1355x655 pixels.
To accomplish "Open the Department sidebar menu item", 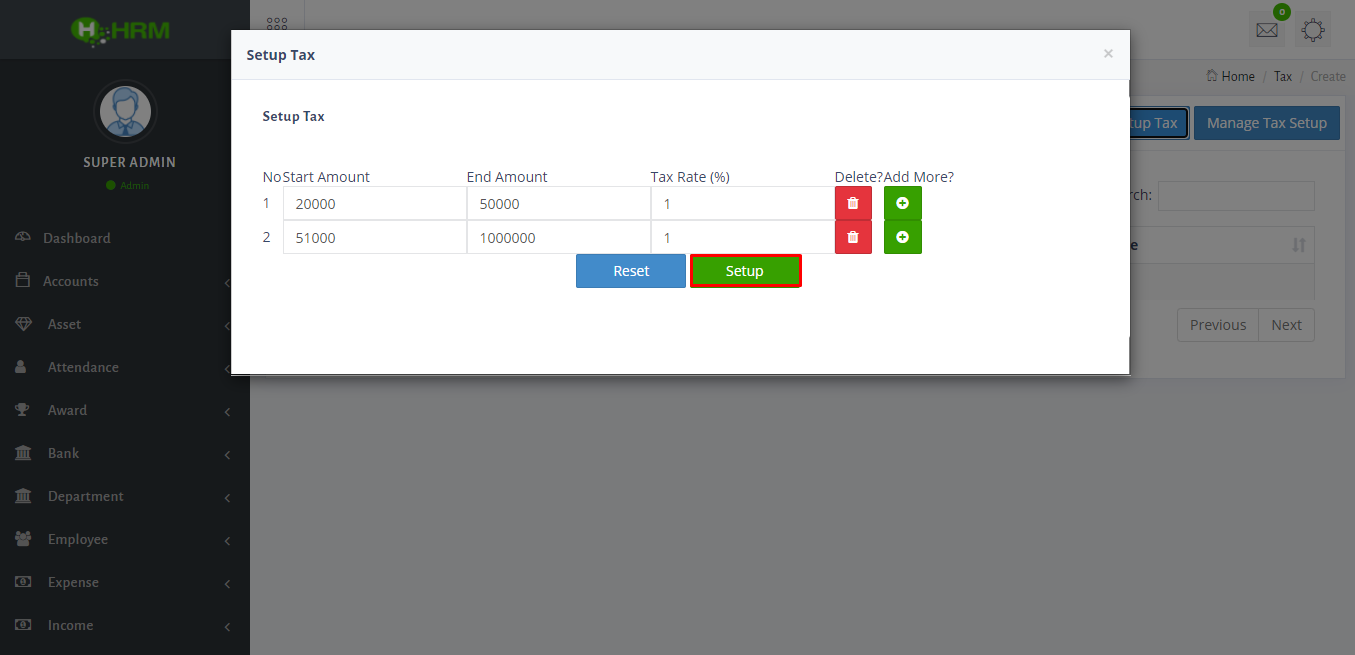I will pos(85,496).
